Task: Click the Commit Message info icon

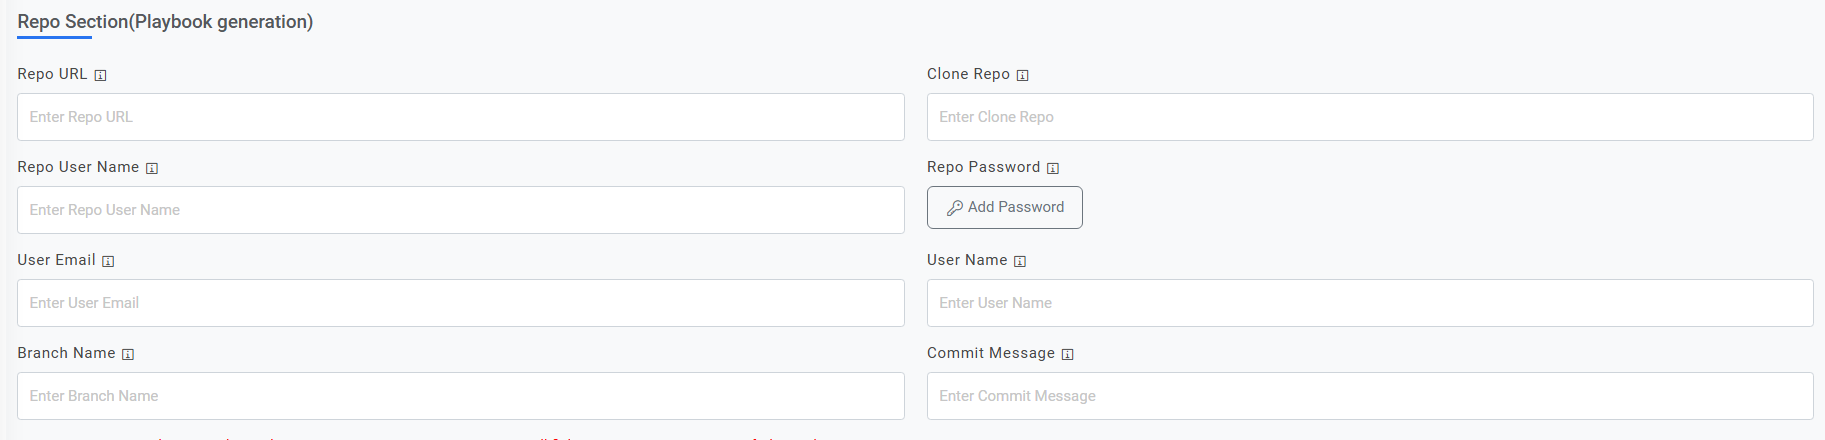Action: pos(1067,354)
